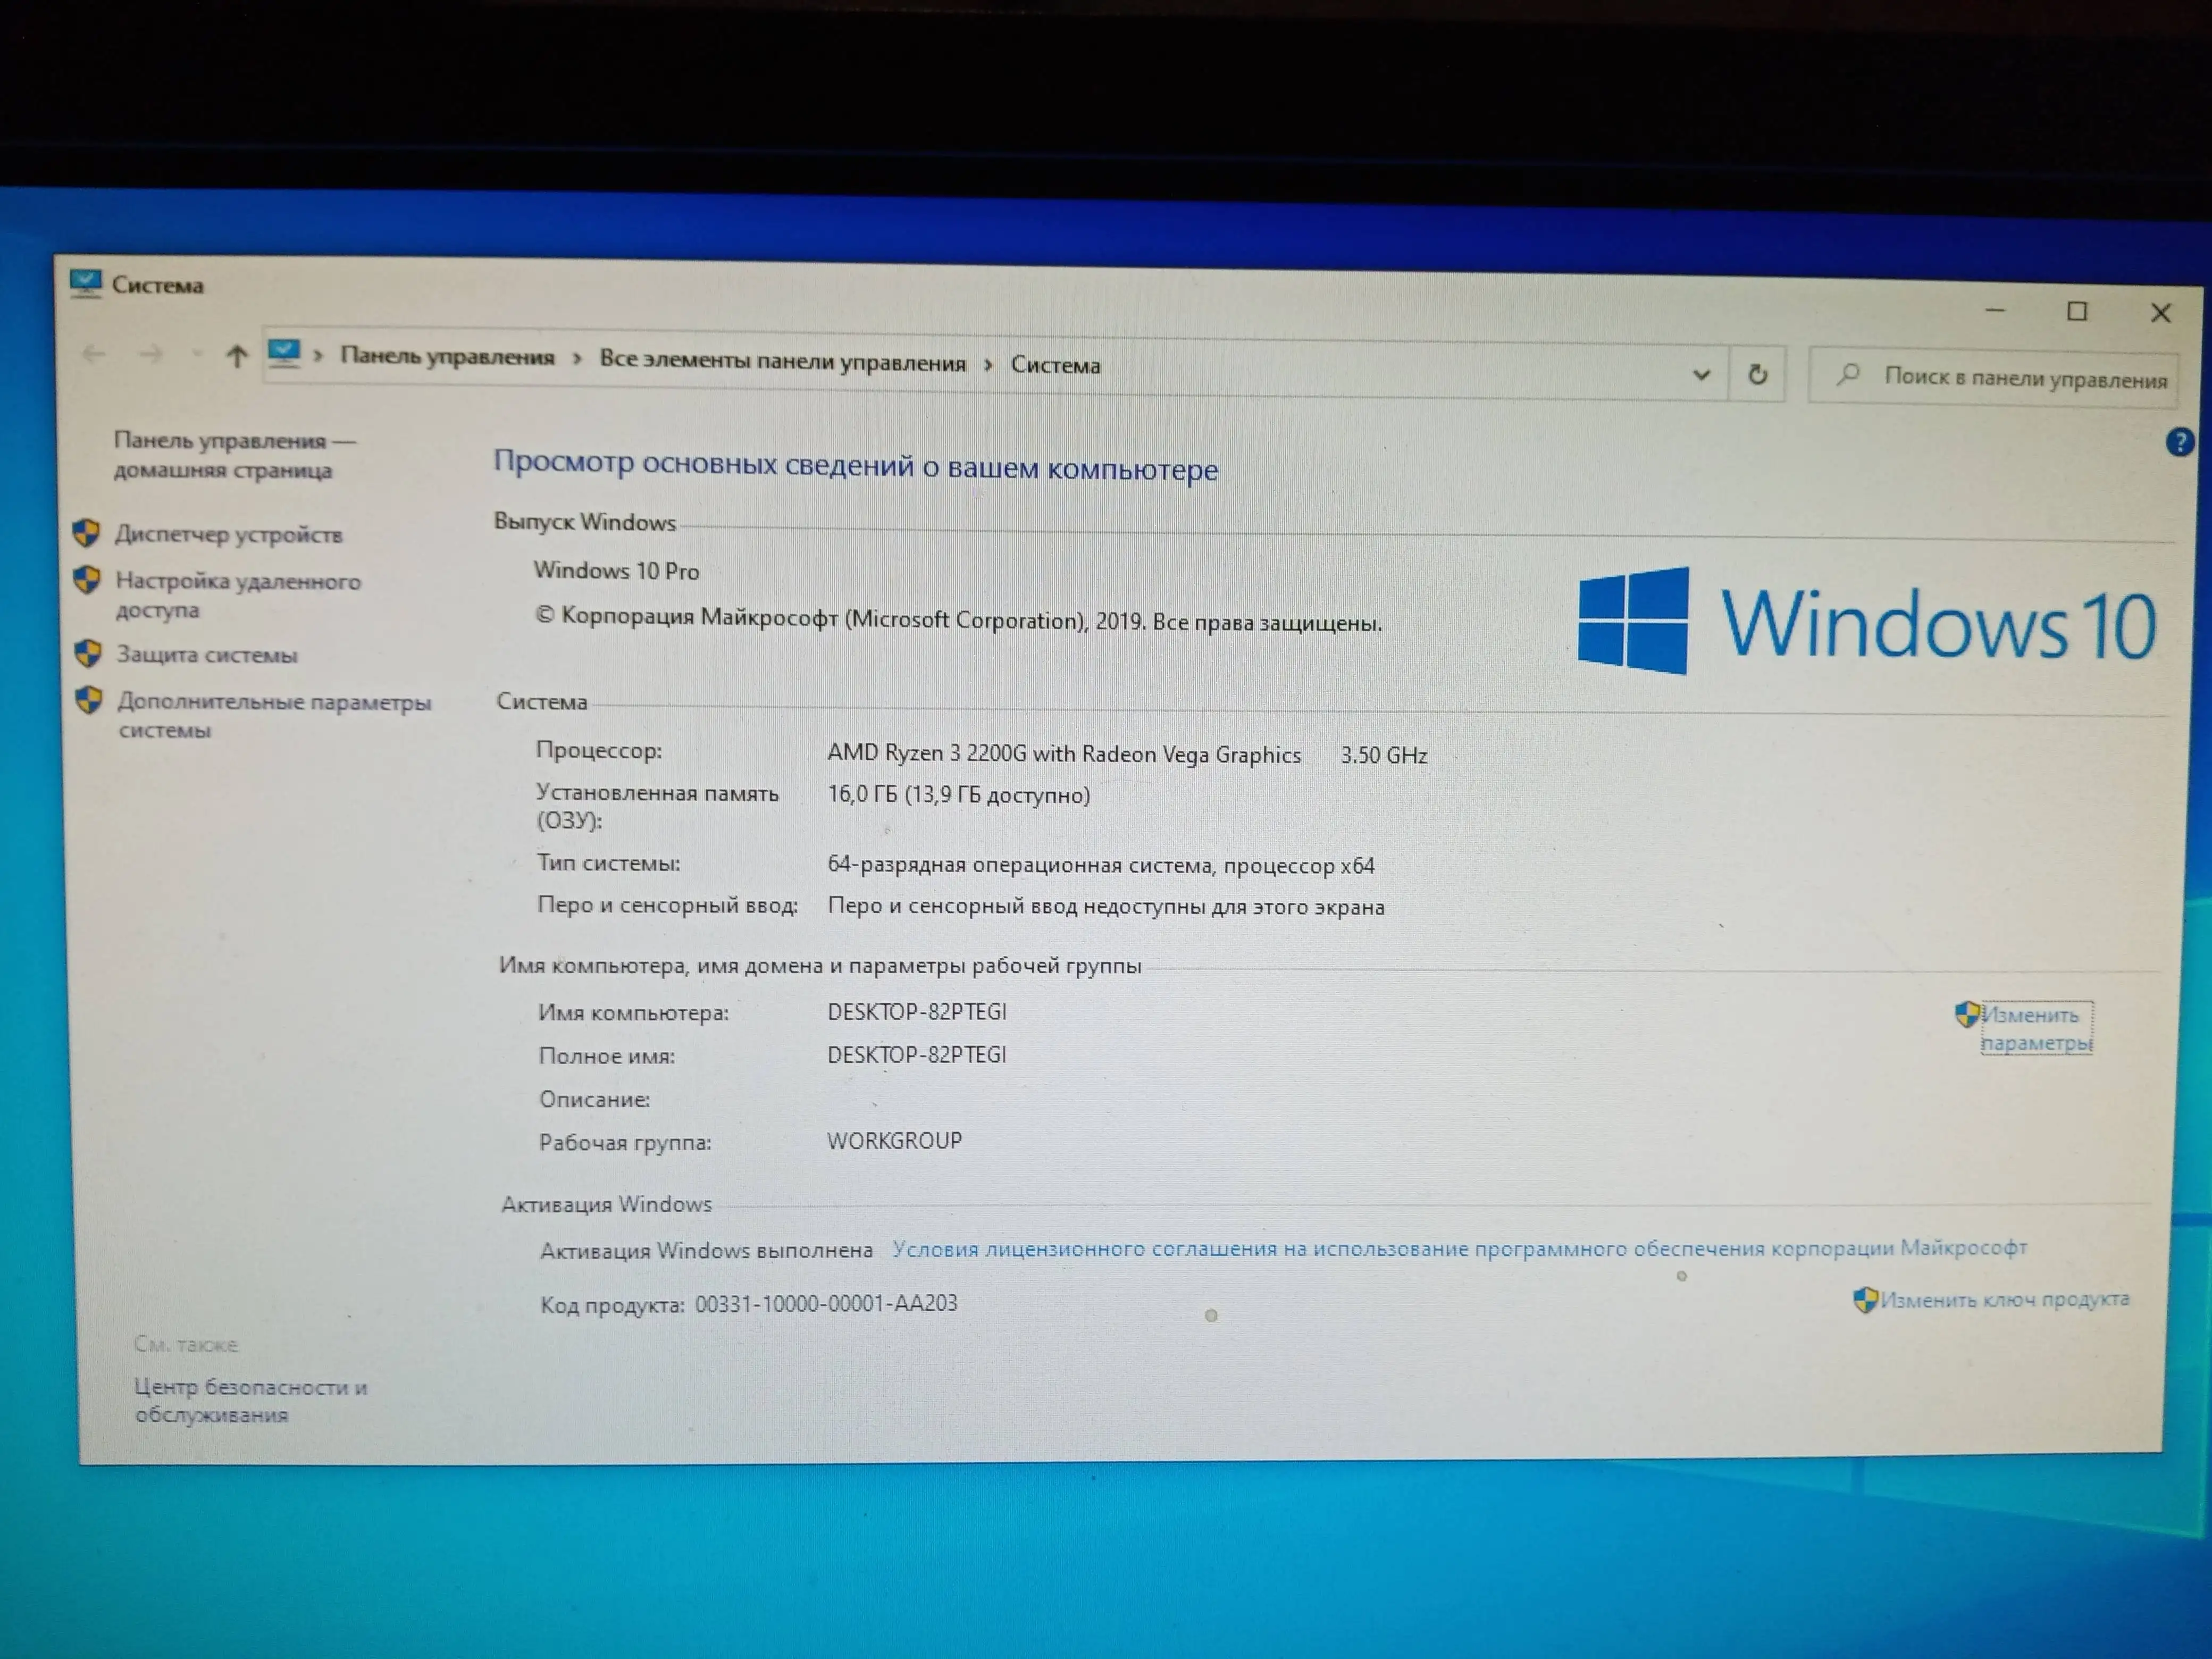
Task: Click the forward arrow navigation button
Action: click(x=151, y=354)
